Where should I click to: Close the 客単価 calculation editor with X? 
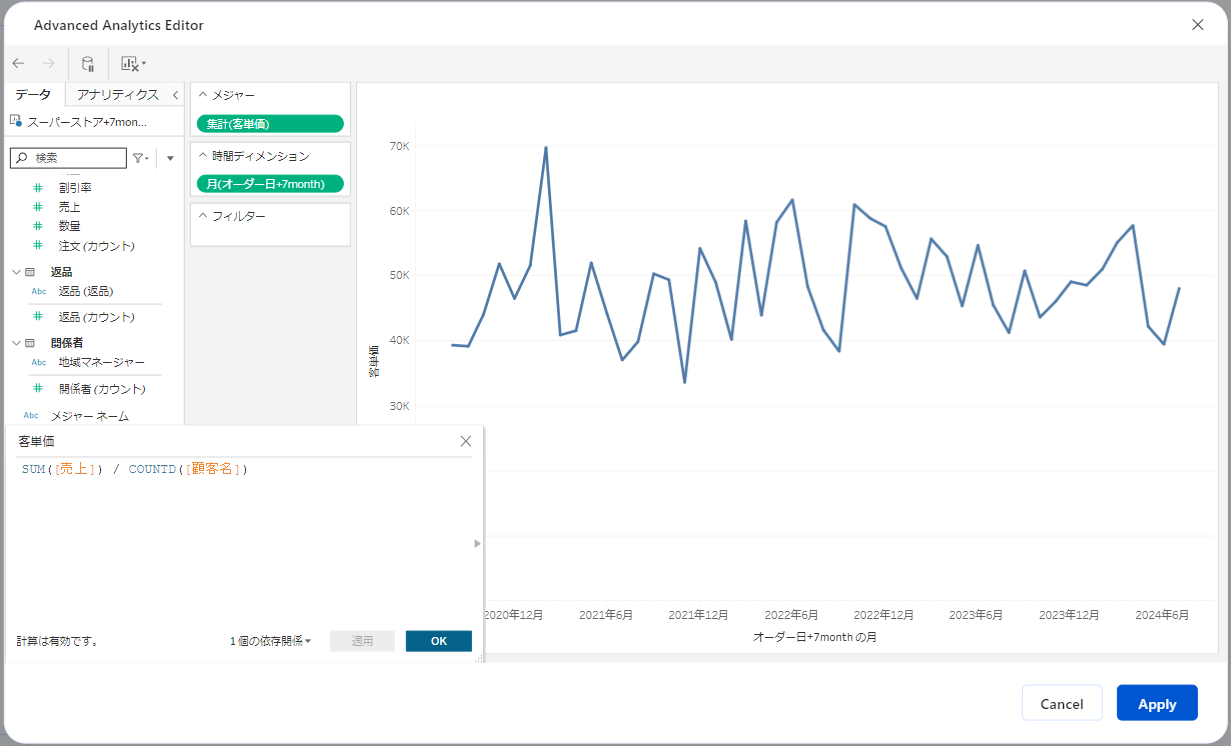click(465, 441)
